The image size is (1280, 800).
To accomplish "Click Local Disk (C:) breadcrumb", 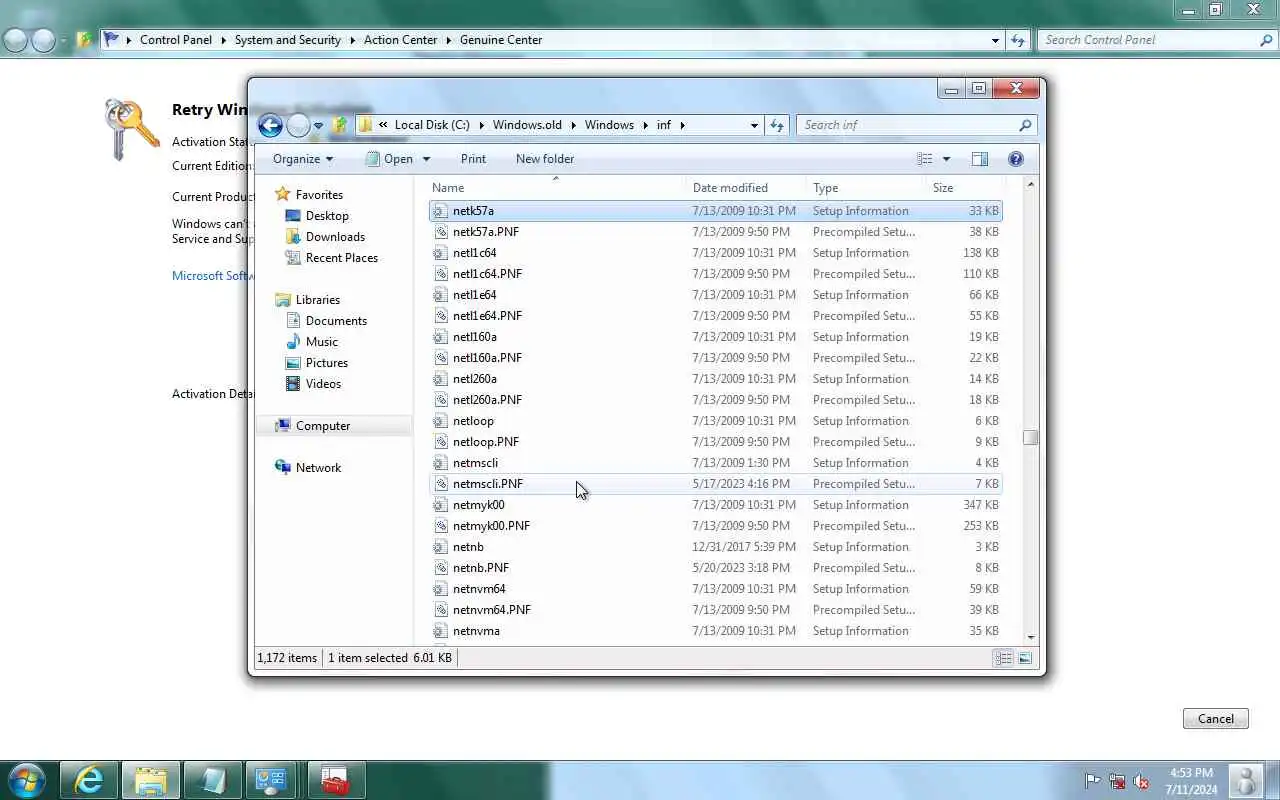I will [432, 125].
